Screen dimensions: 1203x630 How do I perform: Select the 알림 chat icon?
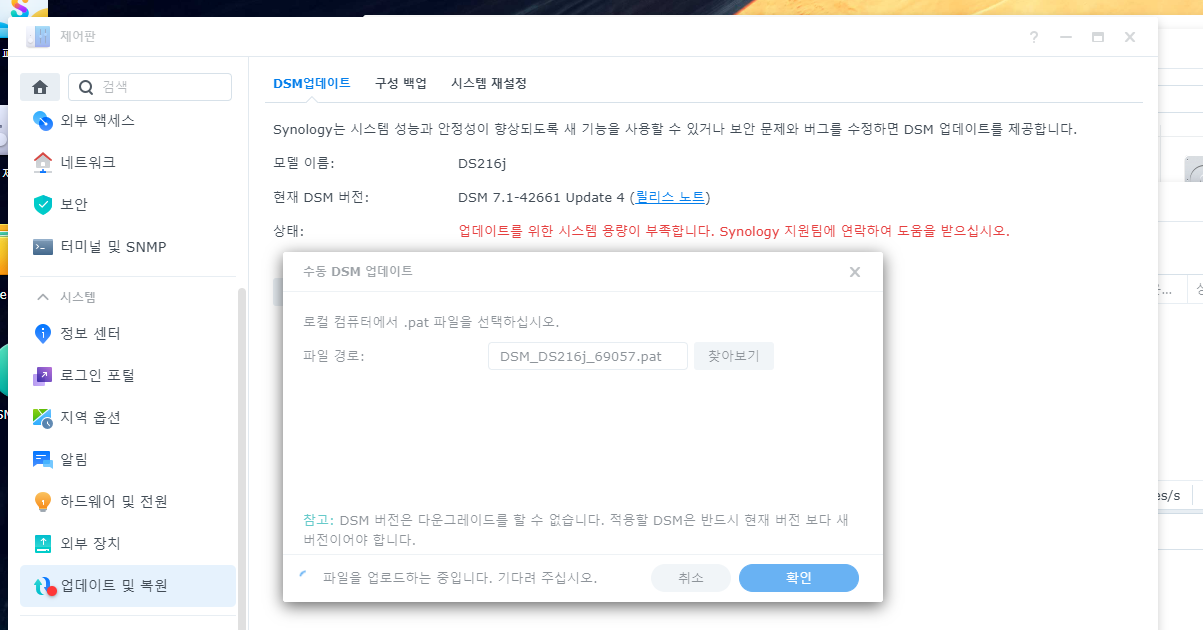[43, 459]
